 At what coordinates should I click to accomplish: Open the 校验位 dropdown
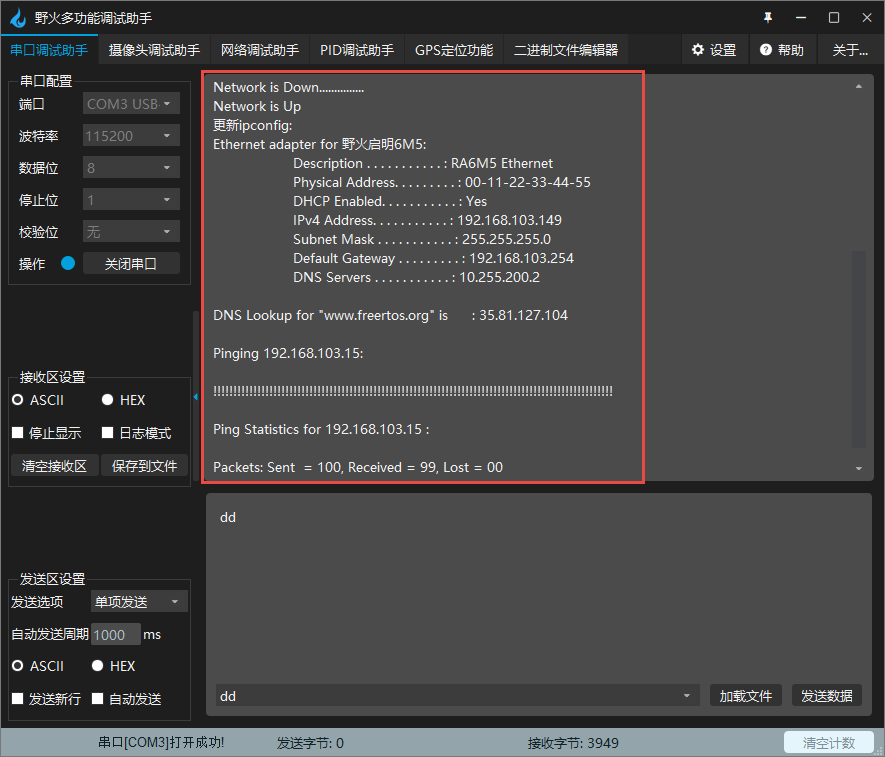[131, 231]
